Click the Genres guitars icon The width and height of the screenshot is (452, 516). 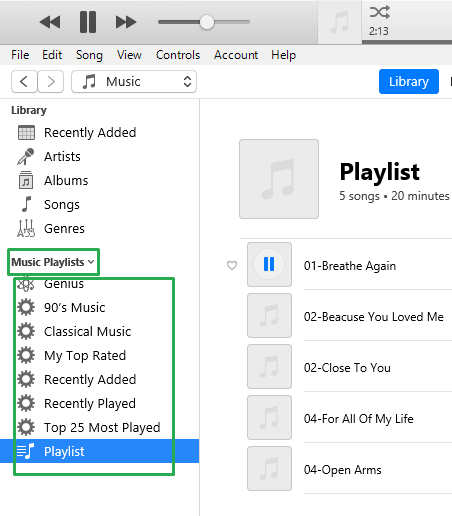coord(26,228)
